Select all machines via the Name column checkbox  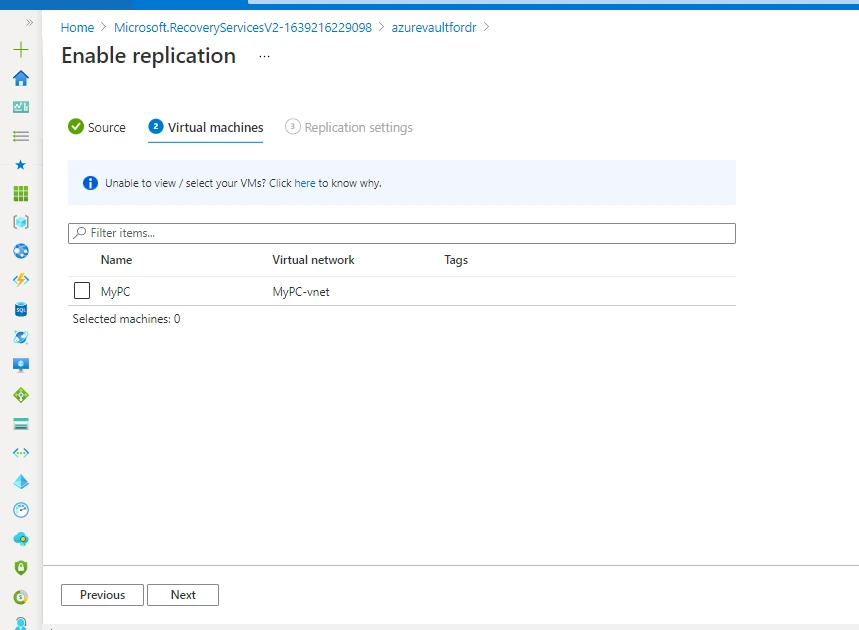83,259
